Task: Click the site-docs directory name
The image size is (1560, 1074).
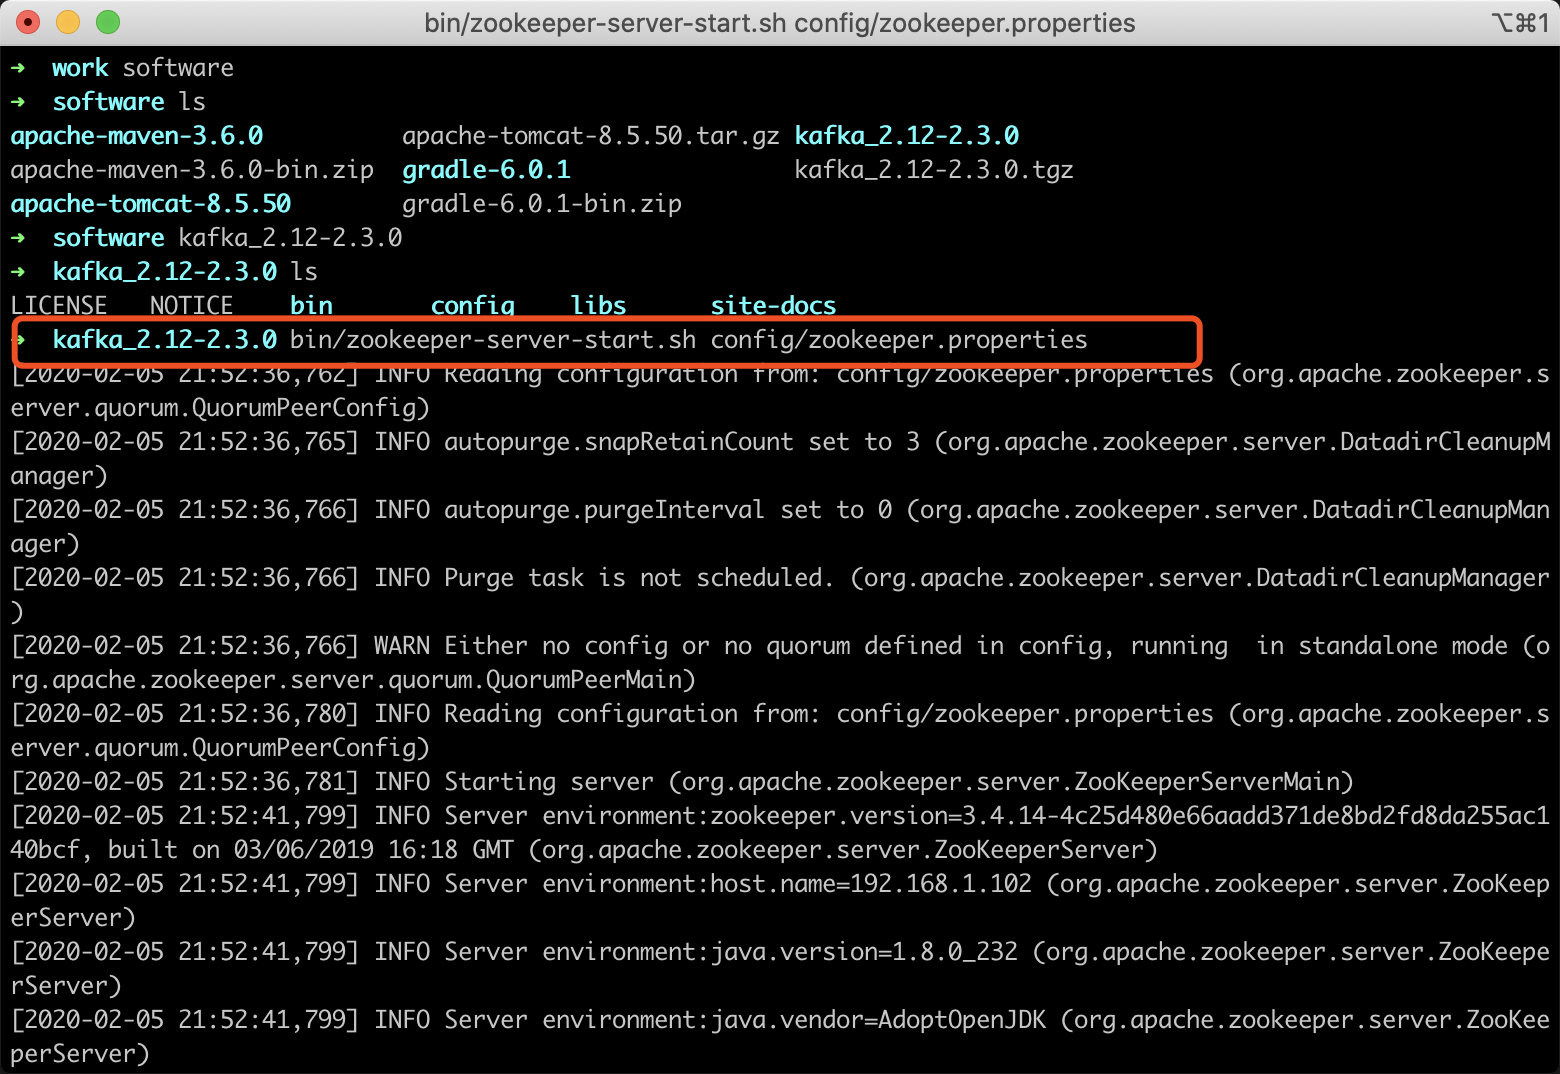Action: coord(773,305)
